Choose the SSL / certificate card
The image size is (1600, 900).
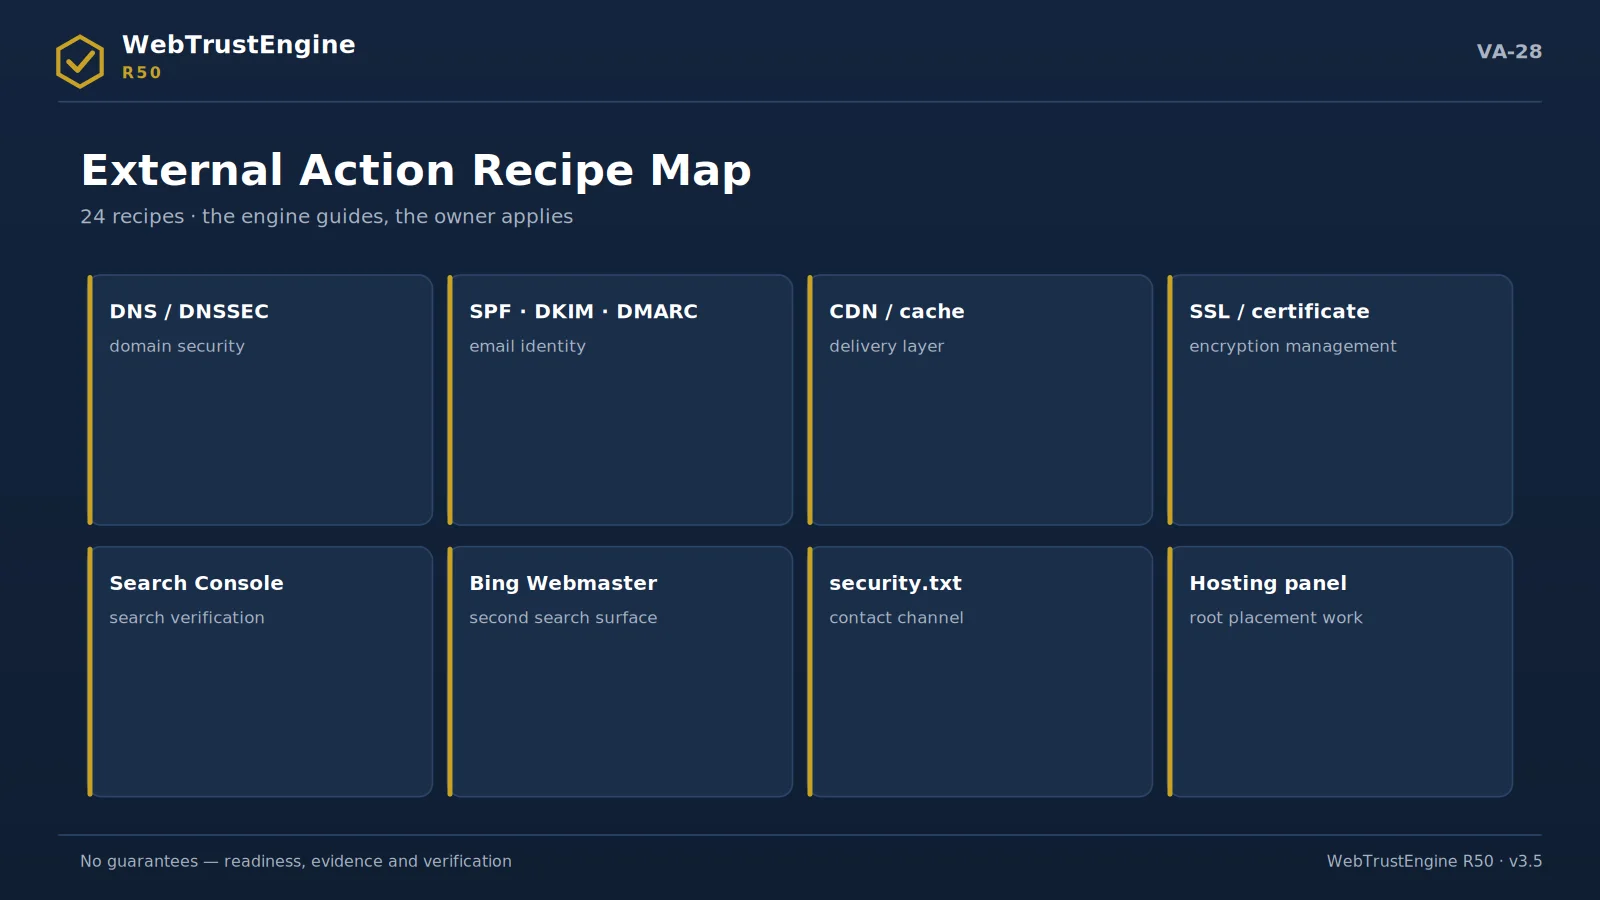pyautogui.click(x=1340, y=400)
